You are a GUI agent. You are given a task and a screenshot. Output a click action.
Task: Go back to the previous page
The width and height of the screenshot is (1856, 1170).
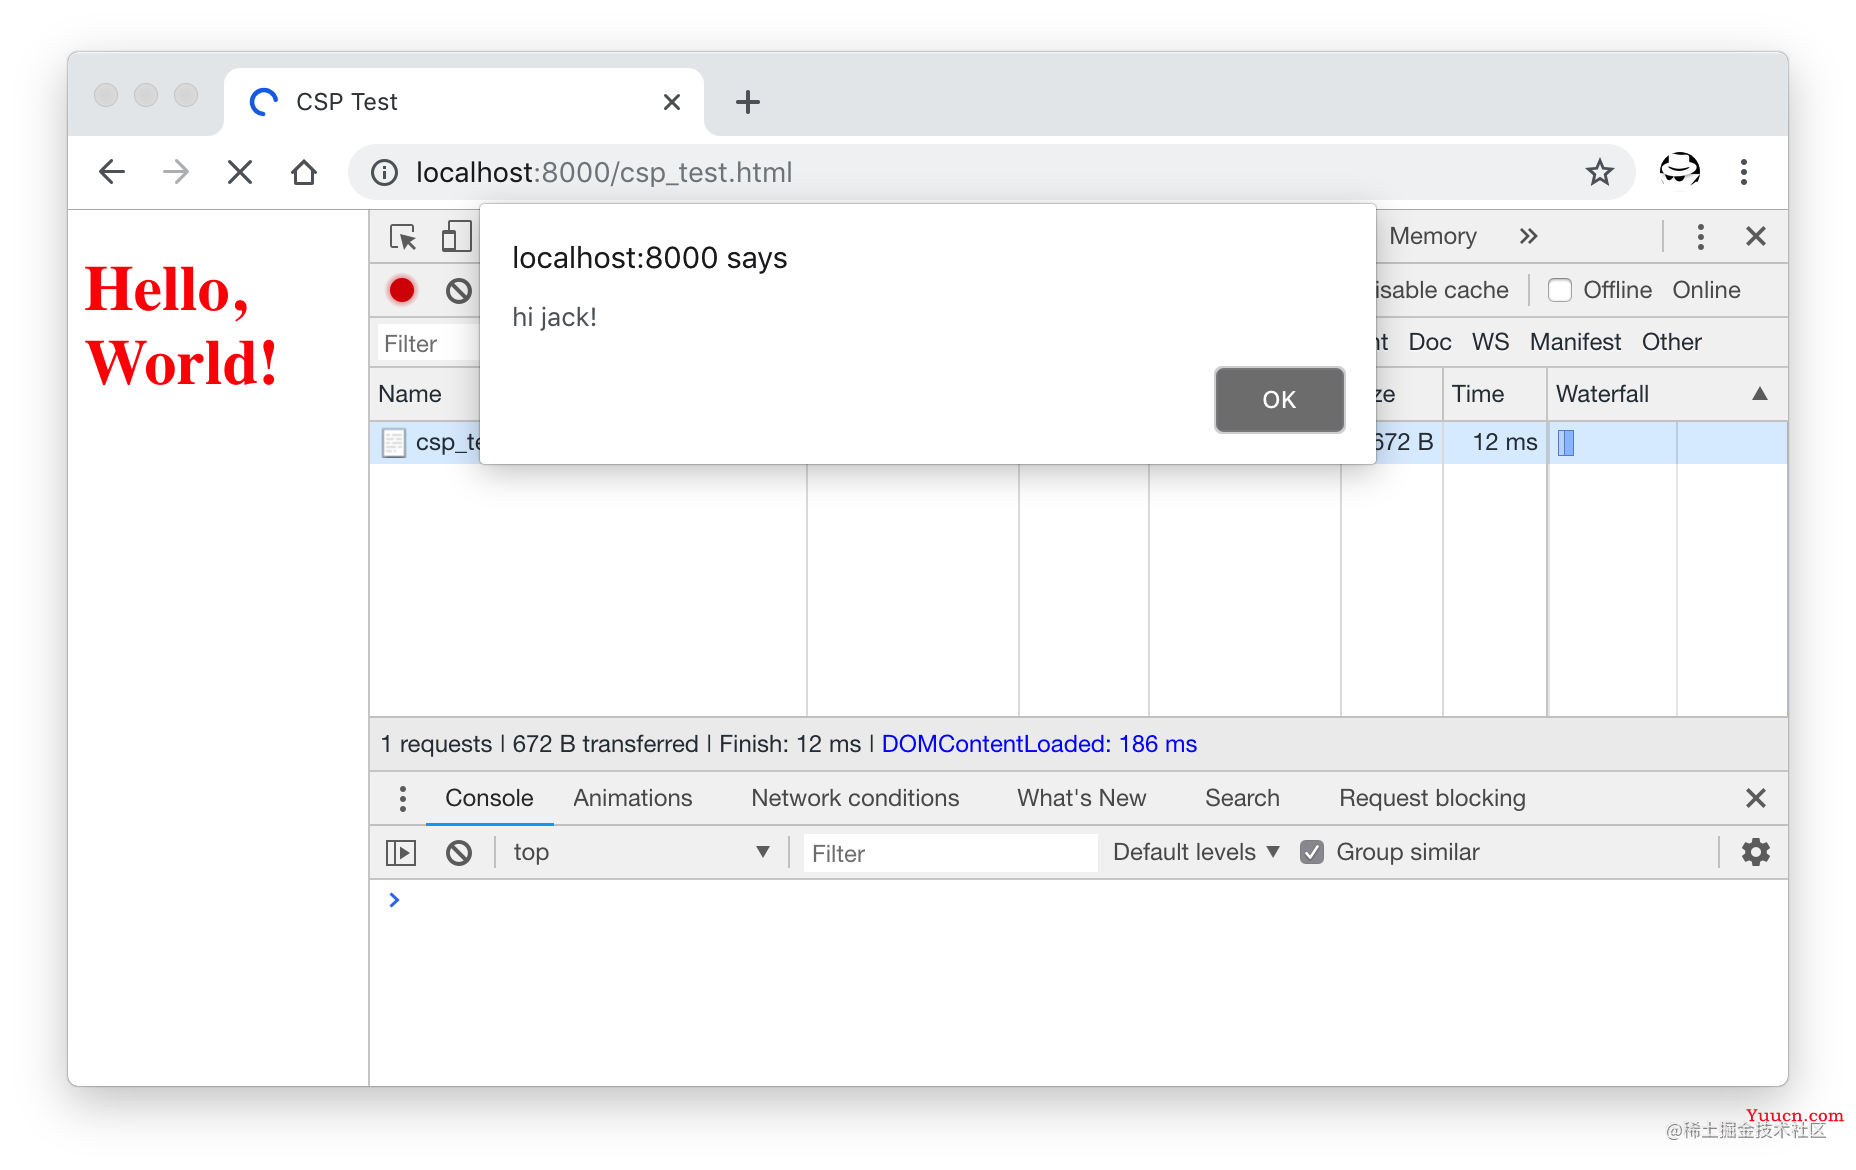pyautogui.click(x=112, y=172)
